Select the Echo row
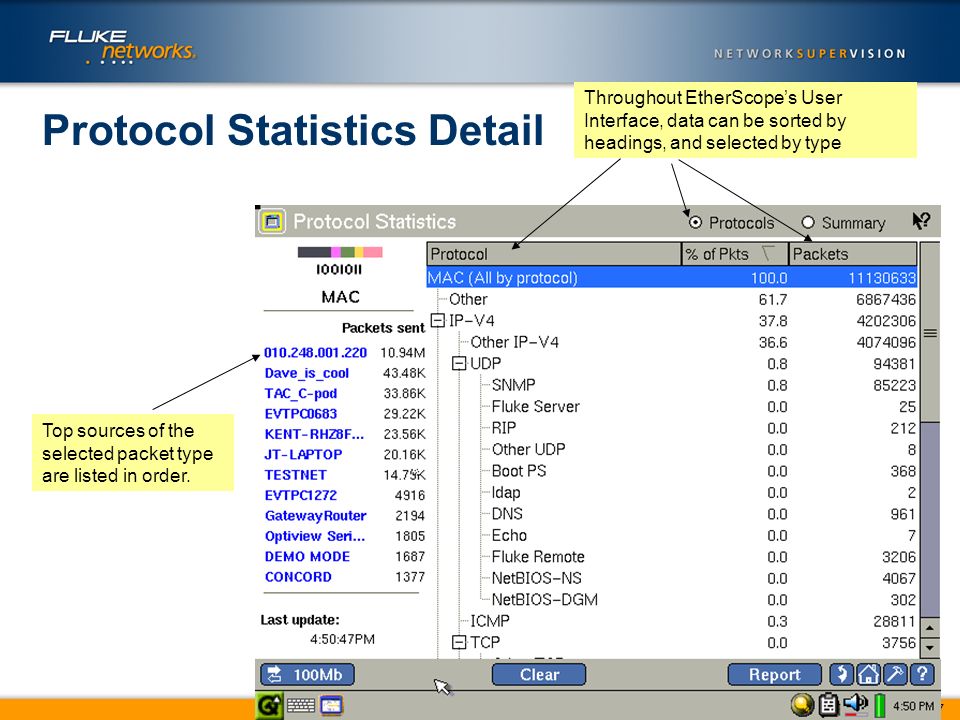960x720 pixels. 672,535
